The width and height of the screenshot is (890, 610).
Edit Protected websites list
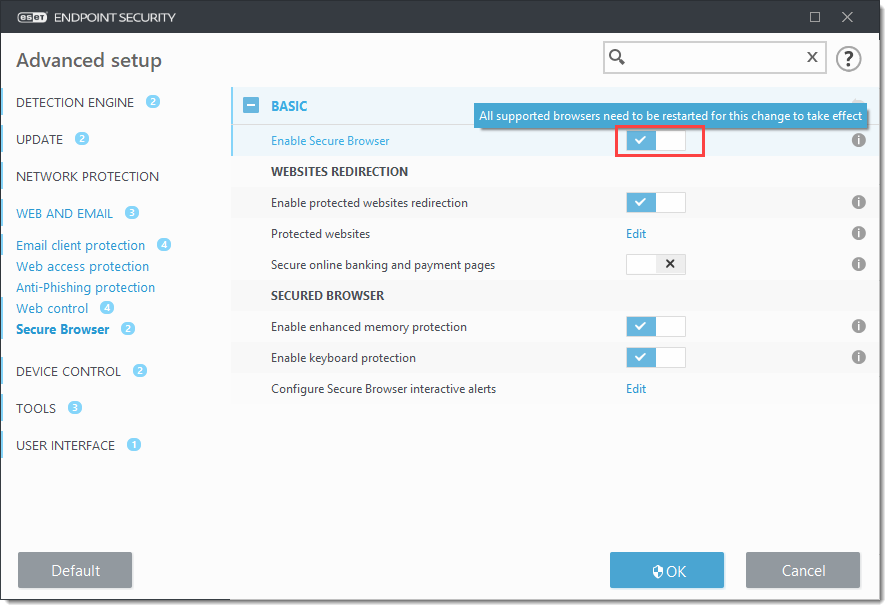pos(636,234)
